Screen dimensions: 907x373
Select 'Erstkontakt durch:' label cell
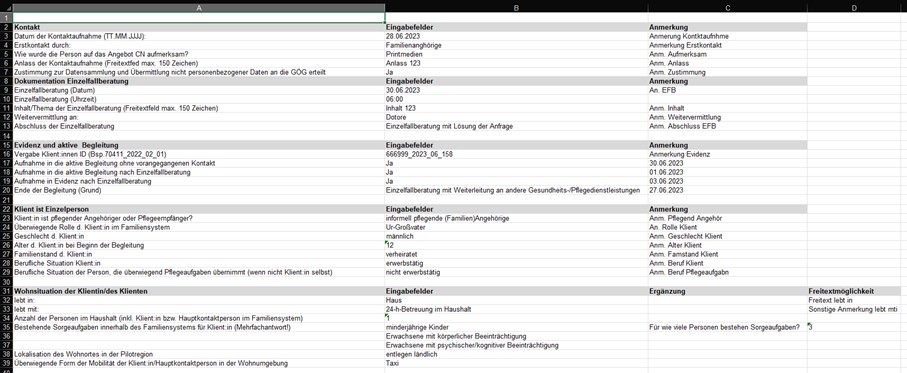tap(198, 45)
